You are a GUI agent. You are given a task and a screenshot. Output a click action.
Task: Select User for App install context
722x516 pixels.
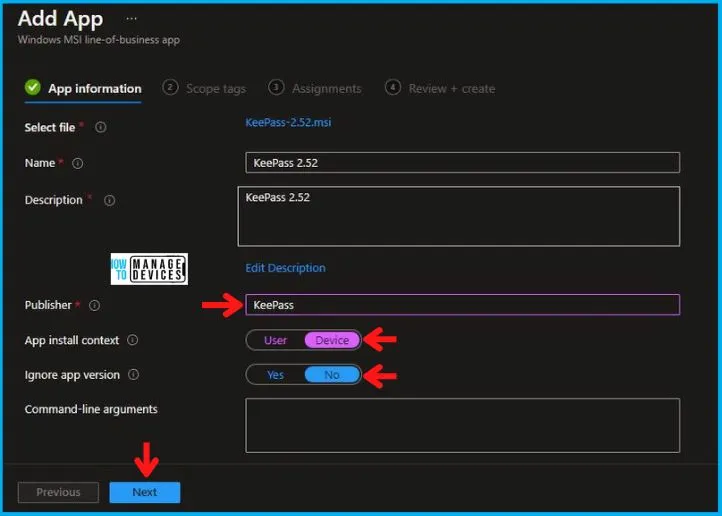[x=275, y=340]
